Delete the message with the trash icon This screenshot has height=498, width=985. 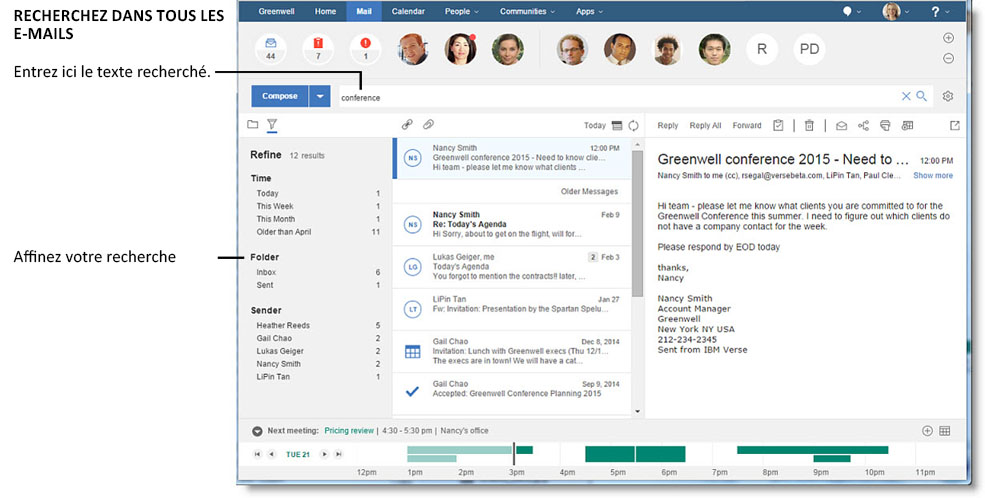point(809,126)
